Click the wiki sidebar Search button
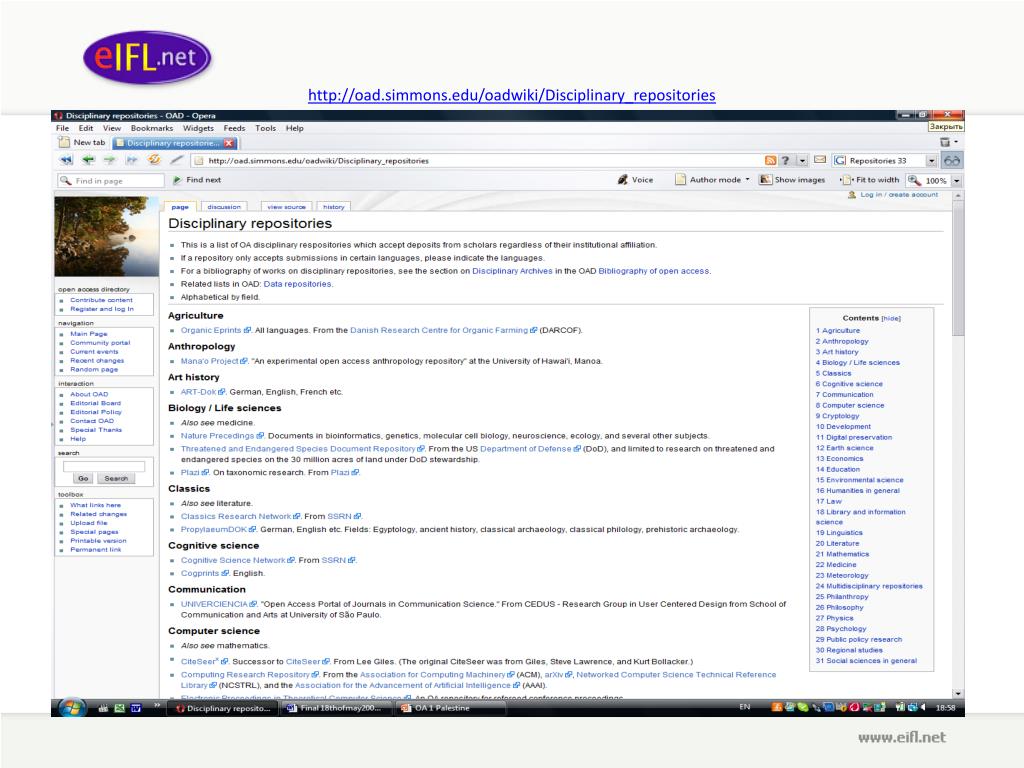This screenshot has width=1024, height=768. pos(116,479)
